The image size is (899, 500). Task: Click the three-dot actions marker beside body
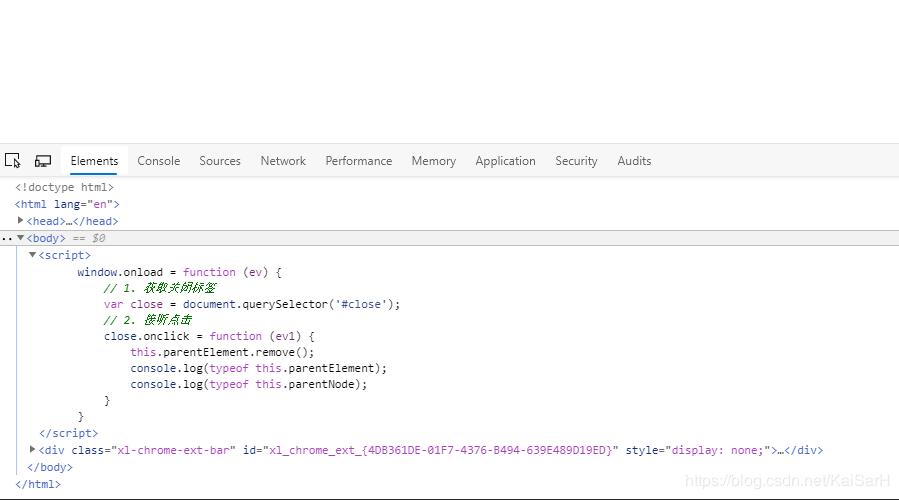point(6,239)
